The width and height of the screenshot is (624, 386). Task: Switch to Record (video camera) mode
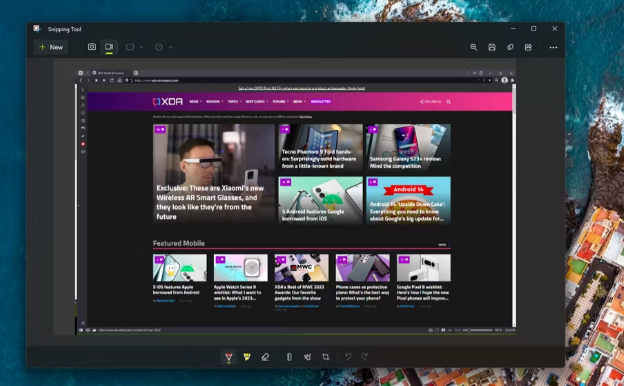pyautogui.click(x=109, y=47)
